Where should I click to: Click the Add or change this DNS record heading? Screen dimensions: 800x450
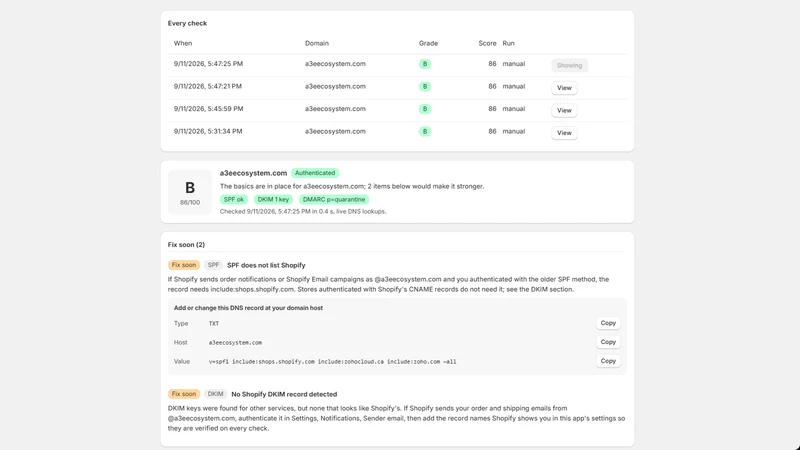click(248, 308)
